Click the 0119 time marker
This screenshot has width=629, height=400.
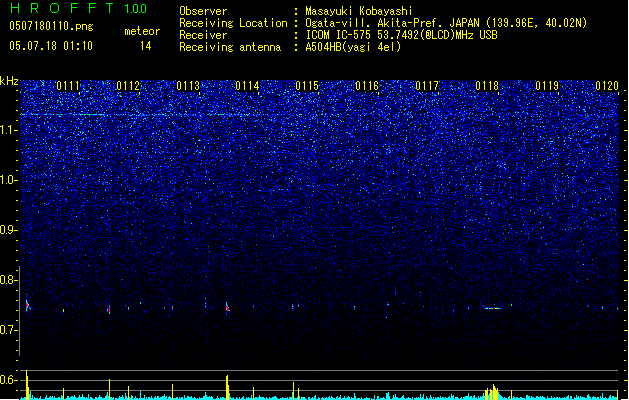coord(547,86)
